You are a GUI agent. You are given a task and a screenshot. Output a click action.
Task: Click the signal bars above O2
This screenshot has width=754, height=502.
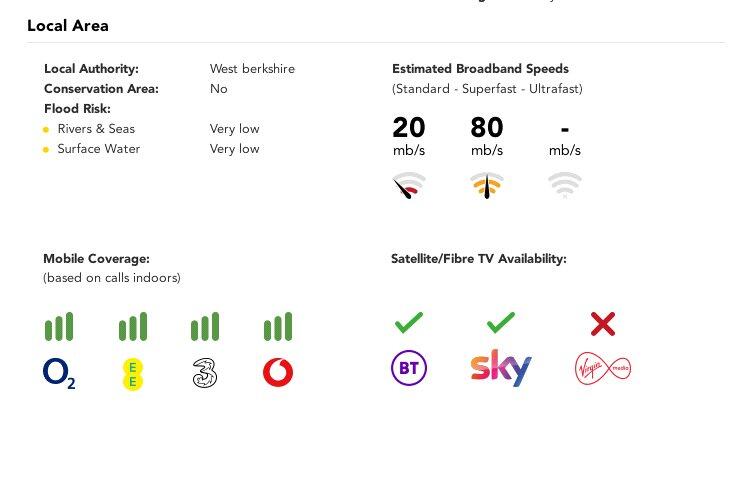pyautogui.click(x=59, y=327)
